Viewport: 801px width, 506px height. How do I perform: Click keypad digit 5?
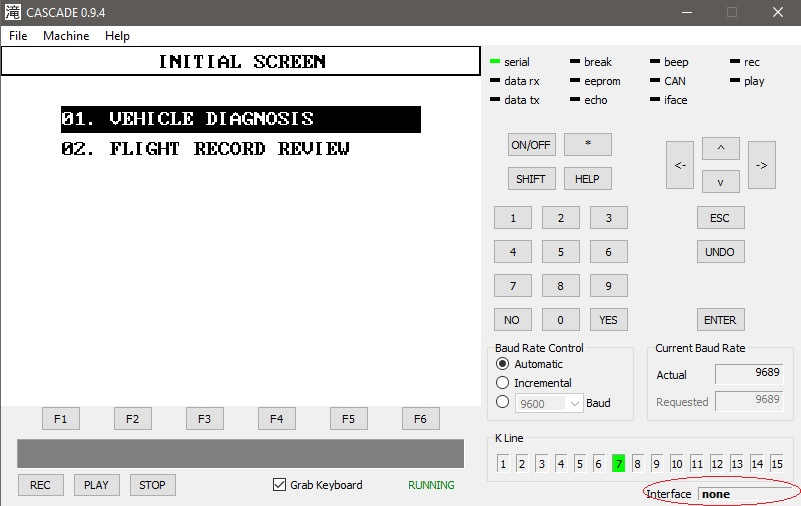coord(561,252)
